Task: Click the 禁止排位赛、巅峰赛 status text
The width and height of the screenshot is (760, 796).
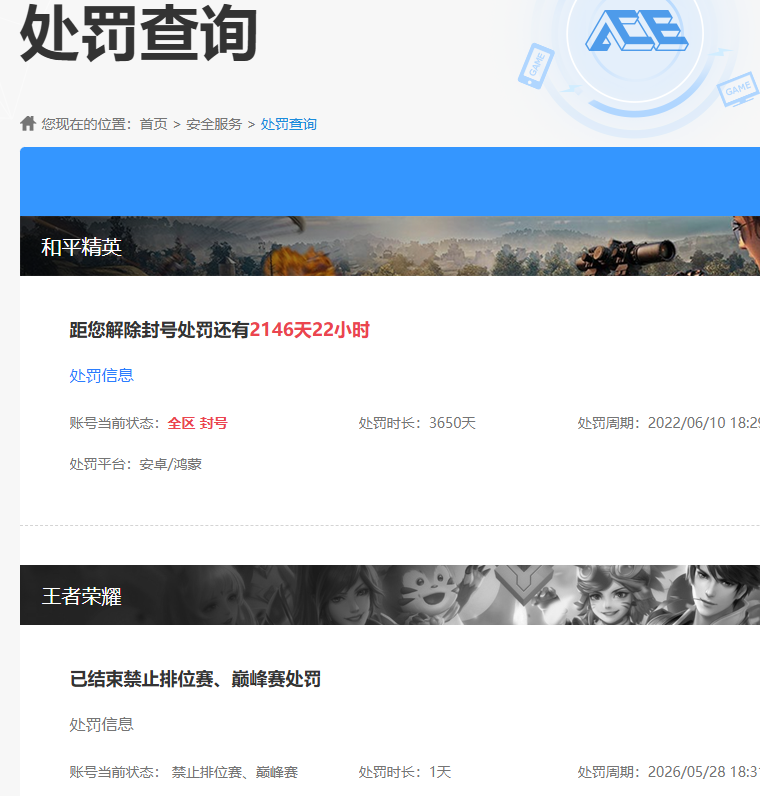Action: [235, 772]
